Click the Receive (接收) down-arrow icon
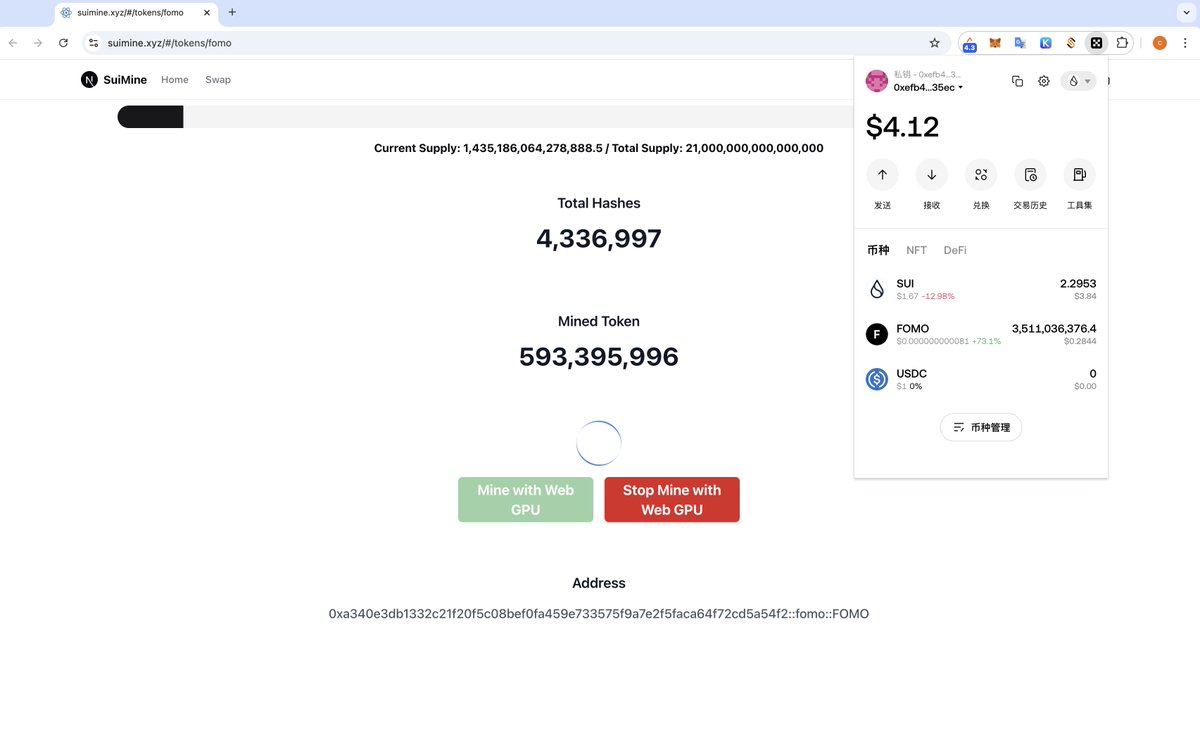1200x743 pixels. [931, 175]
